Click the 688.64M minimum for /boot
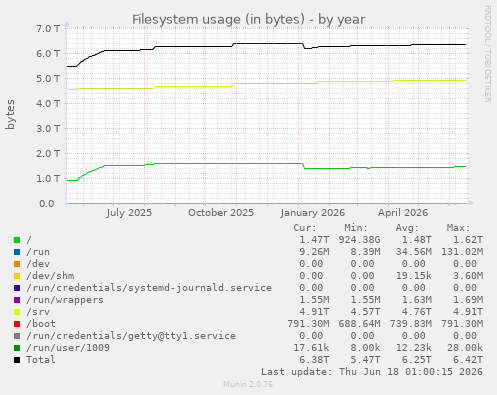Image resolution: width=497 pixels, height=395 pixels. pos(359,324)
